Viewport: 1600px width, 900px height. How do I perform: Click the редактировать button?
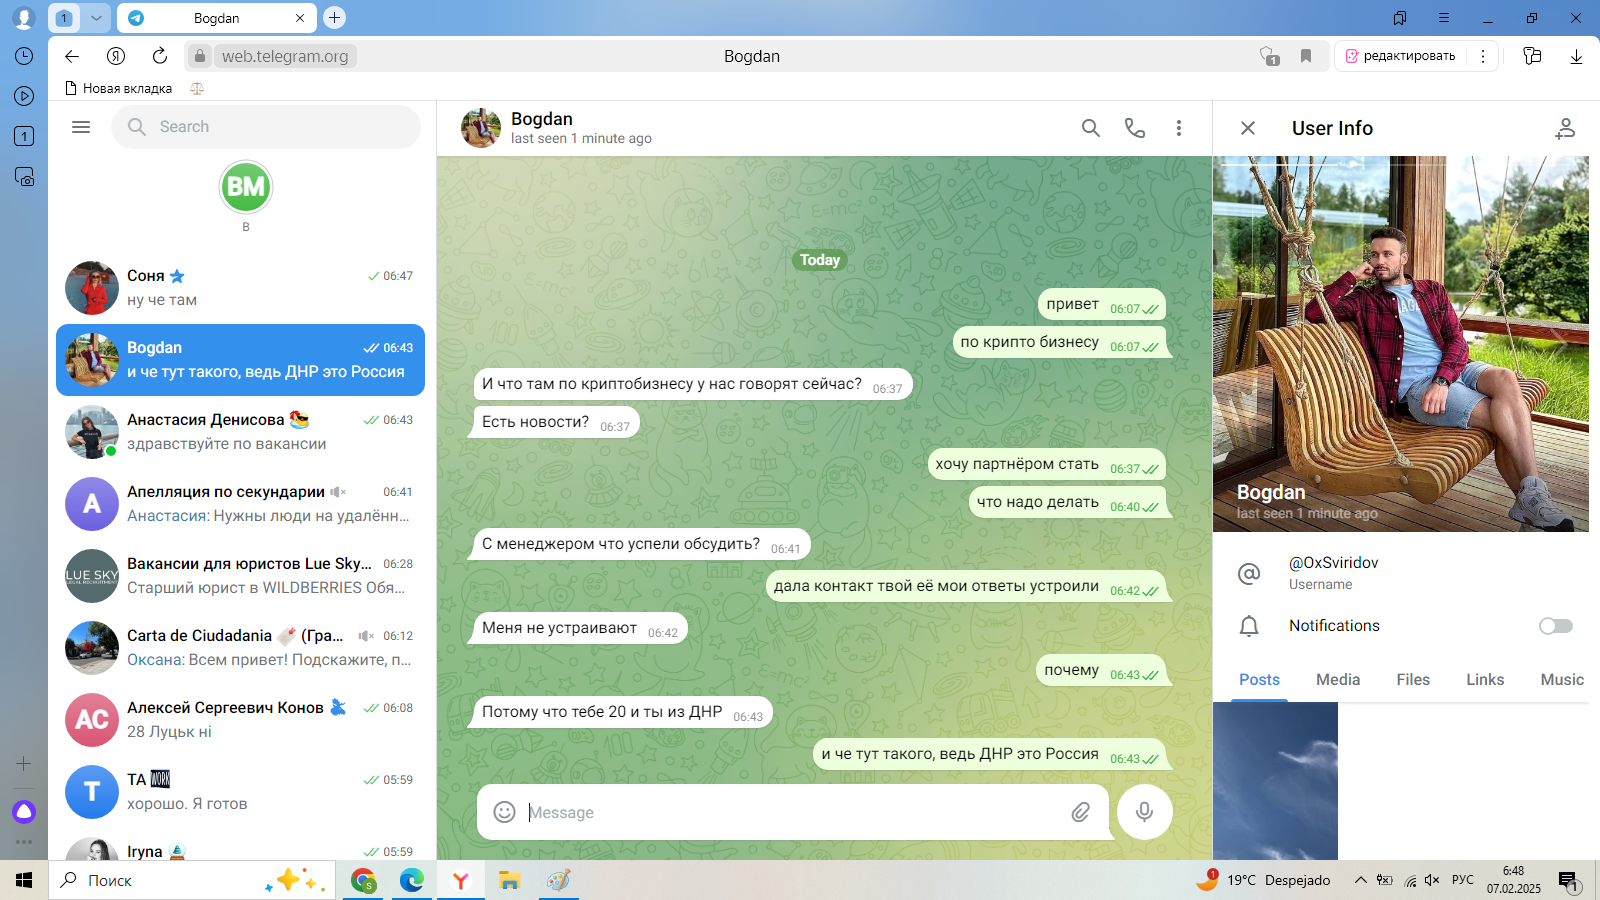pyautogui.click(x=1400, y=56)
